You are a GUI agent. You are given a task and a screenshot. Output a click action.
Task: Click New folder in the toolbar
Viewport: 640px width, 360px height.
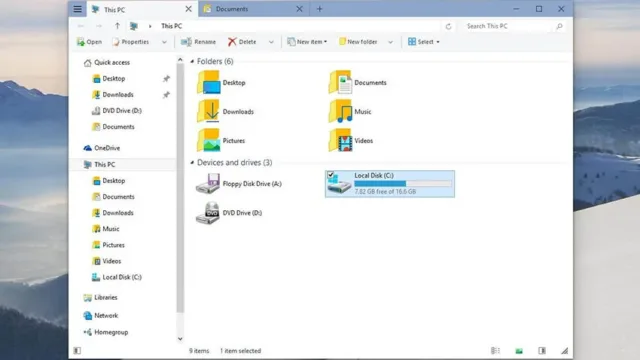tap(358, 42)
